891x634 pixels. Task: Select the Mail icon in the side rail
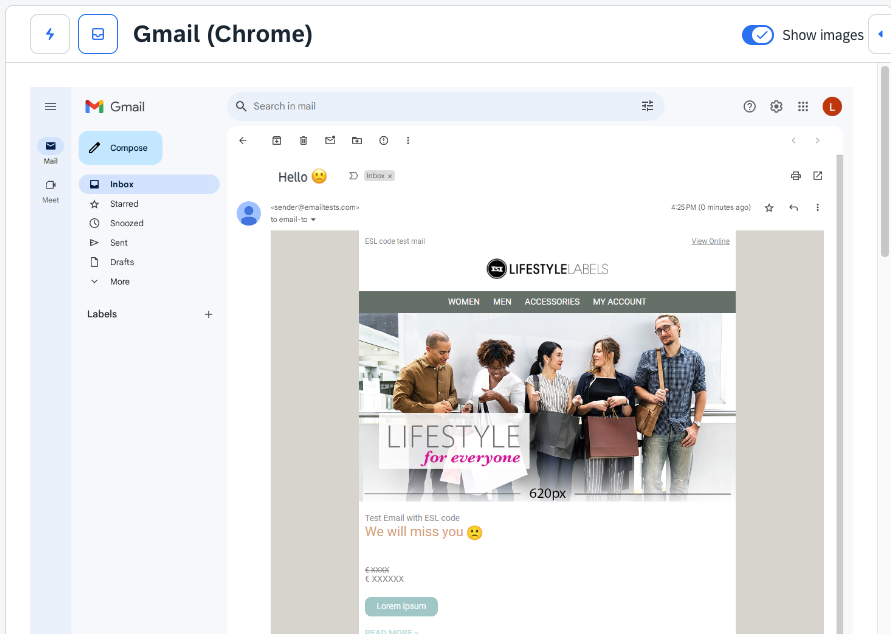tap(51, 146)
